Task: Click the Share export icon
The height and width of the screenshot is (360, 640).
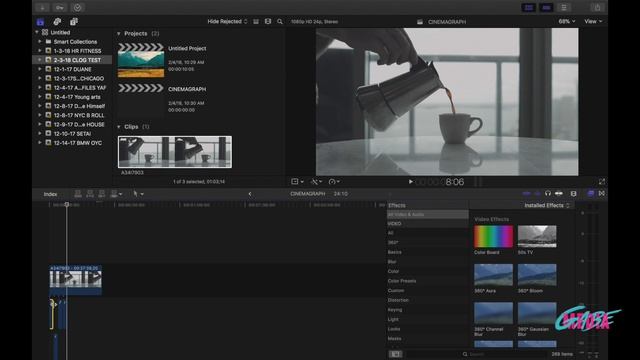Action: (x=597, y=7)
